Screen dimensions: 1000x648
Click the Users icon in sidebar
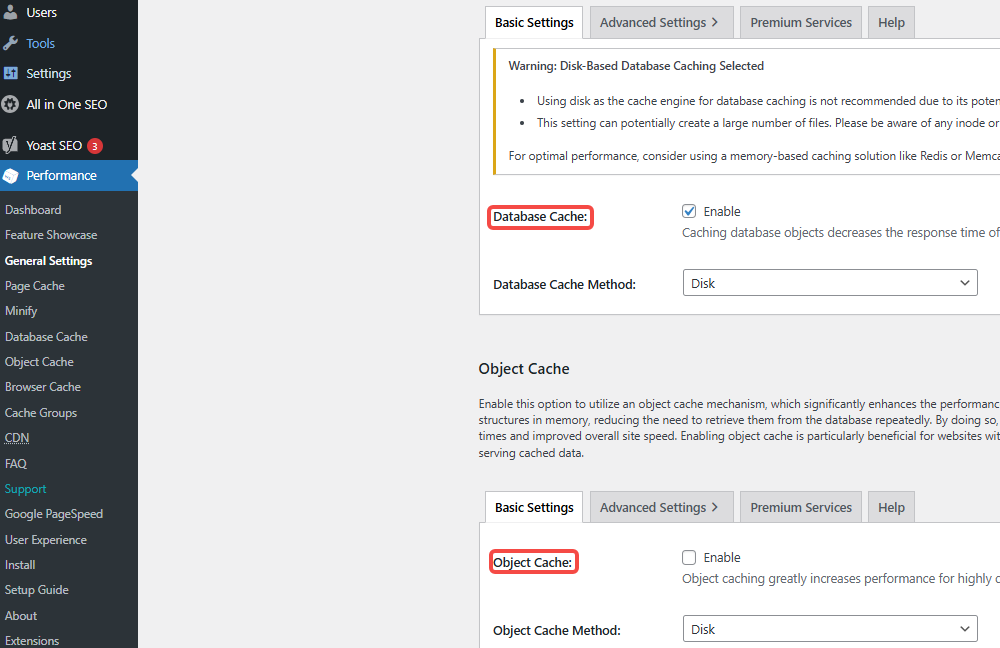(11, 13)
